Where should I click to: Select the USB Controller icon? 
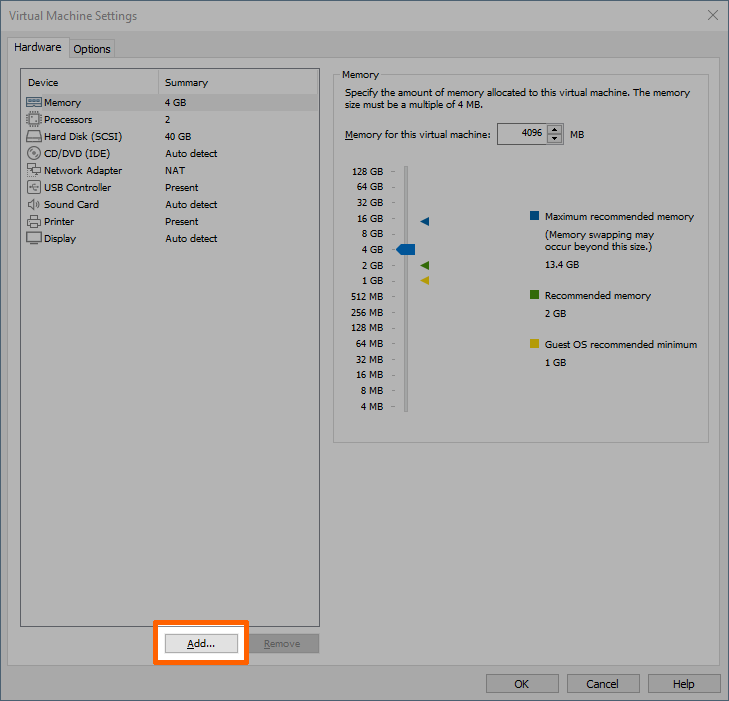[34, 188]
